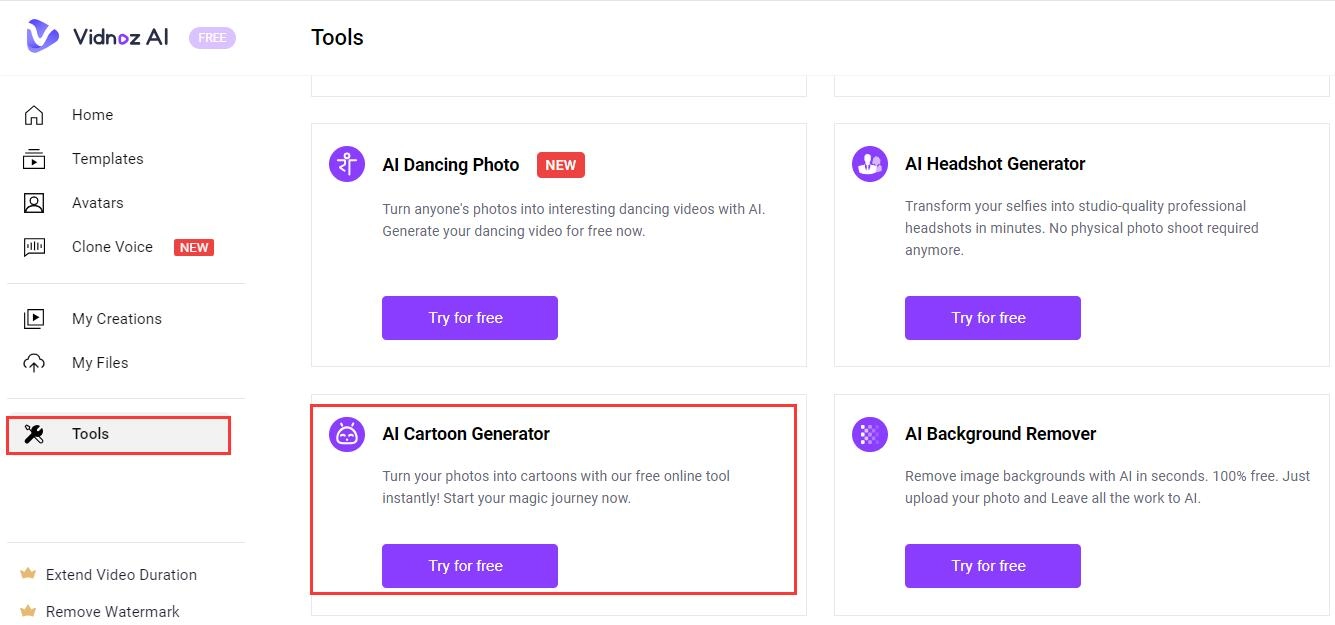Go to My Creations in sidebar
Viewport: 1335px width, 625px height.
click(x=116, y=319)
